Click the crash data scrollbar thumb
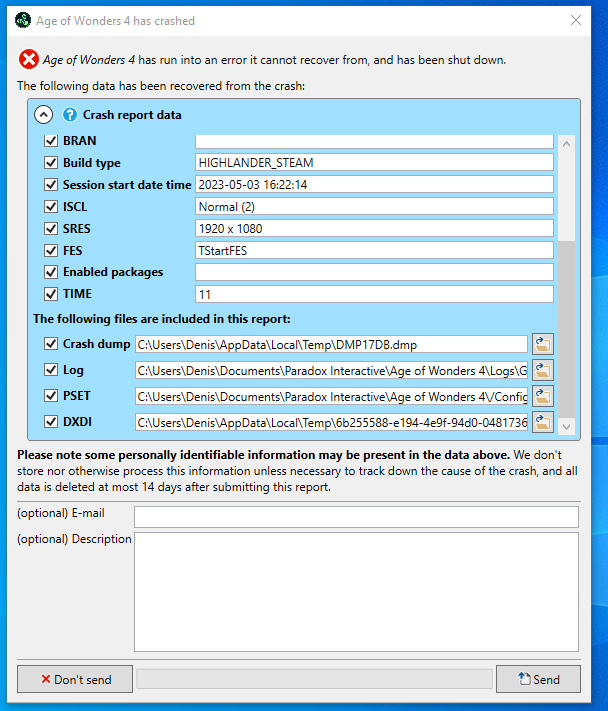 pyautogui.click(x=566, y=329)
